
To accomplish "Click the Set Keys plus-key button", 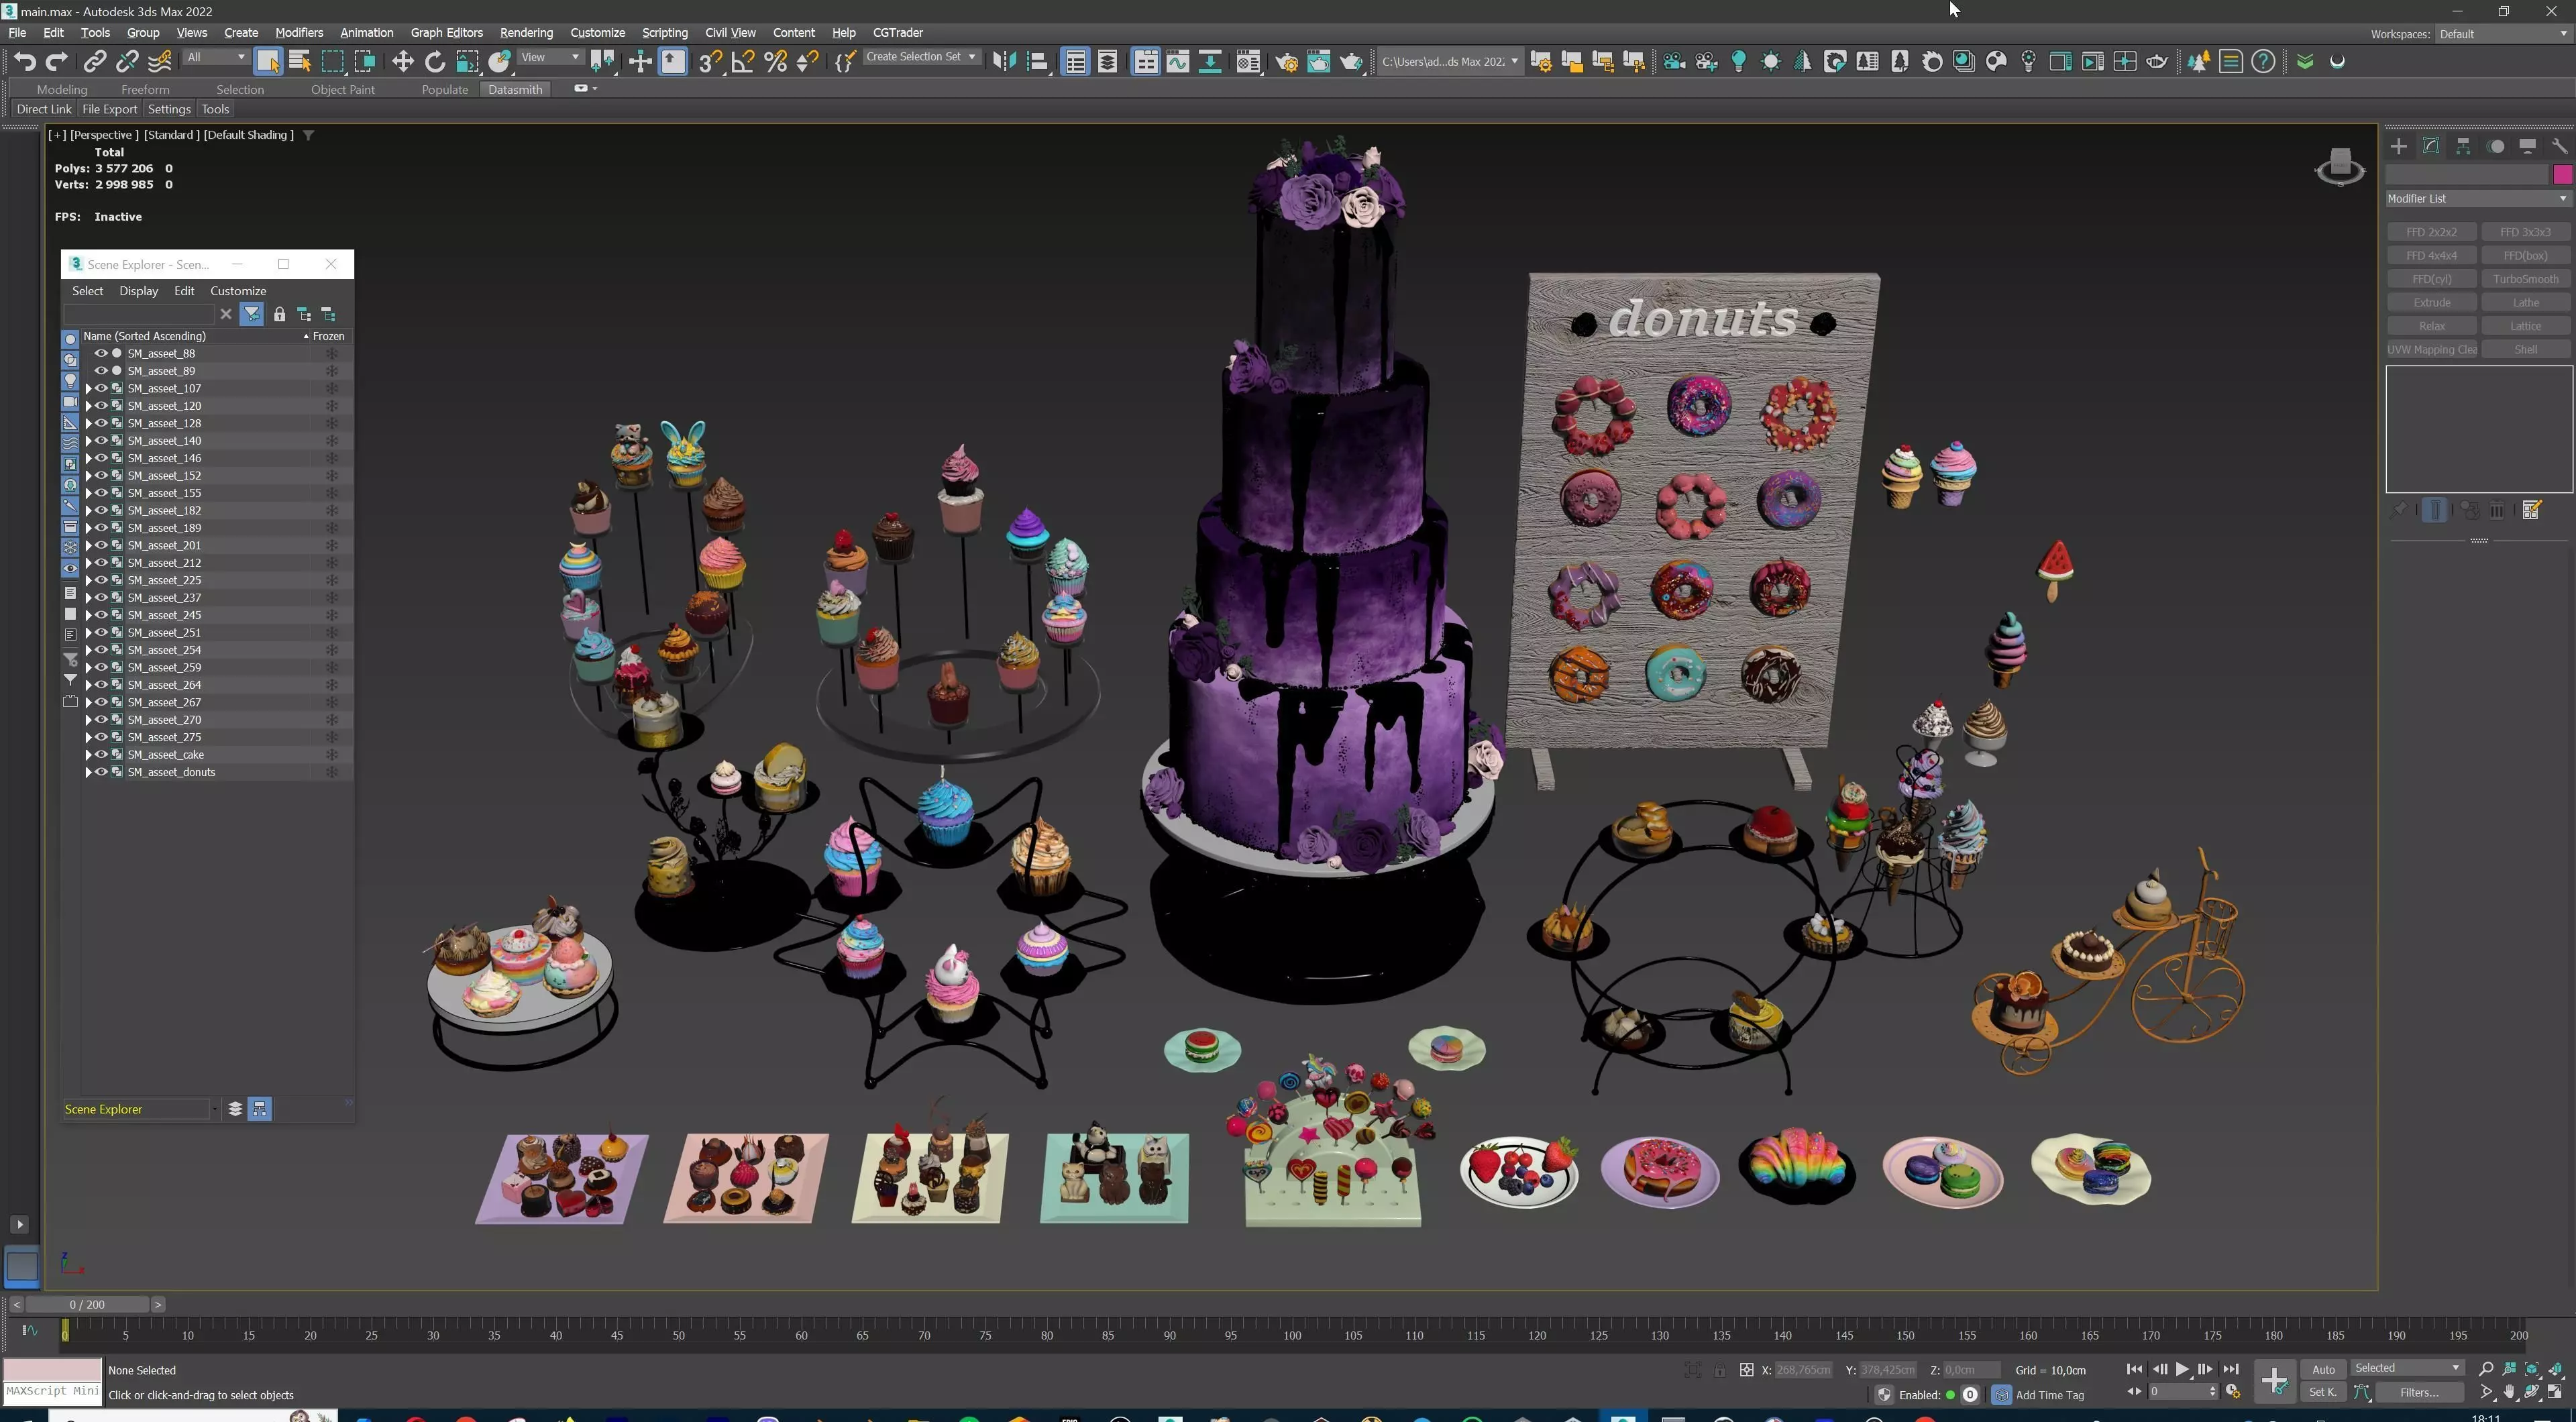I will pos(2274,1381).
